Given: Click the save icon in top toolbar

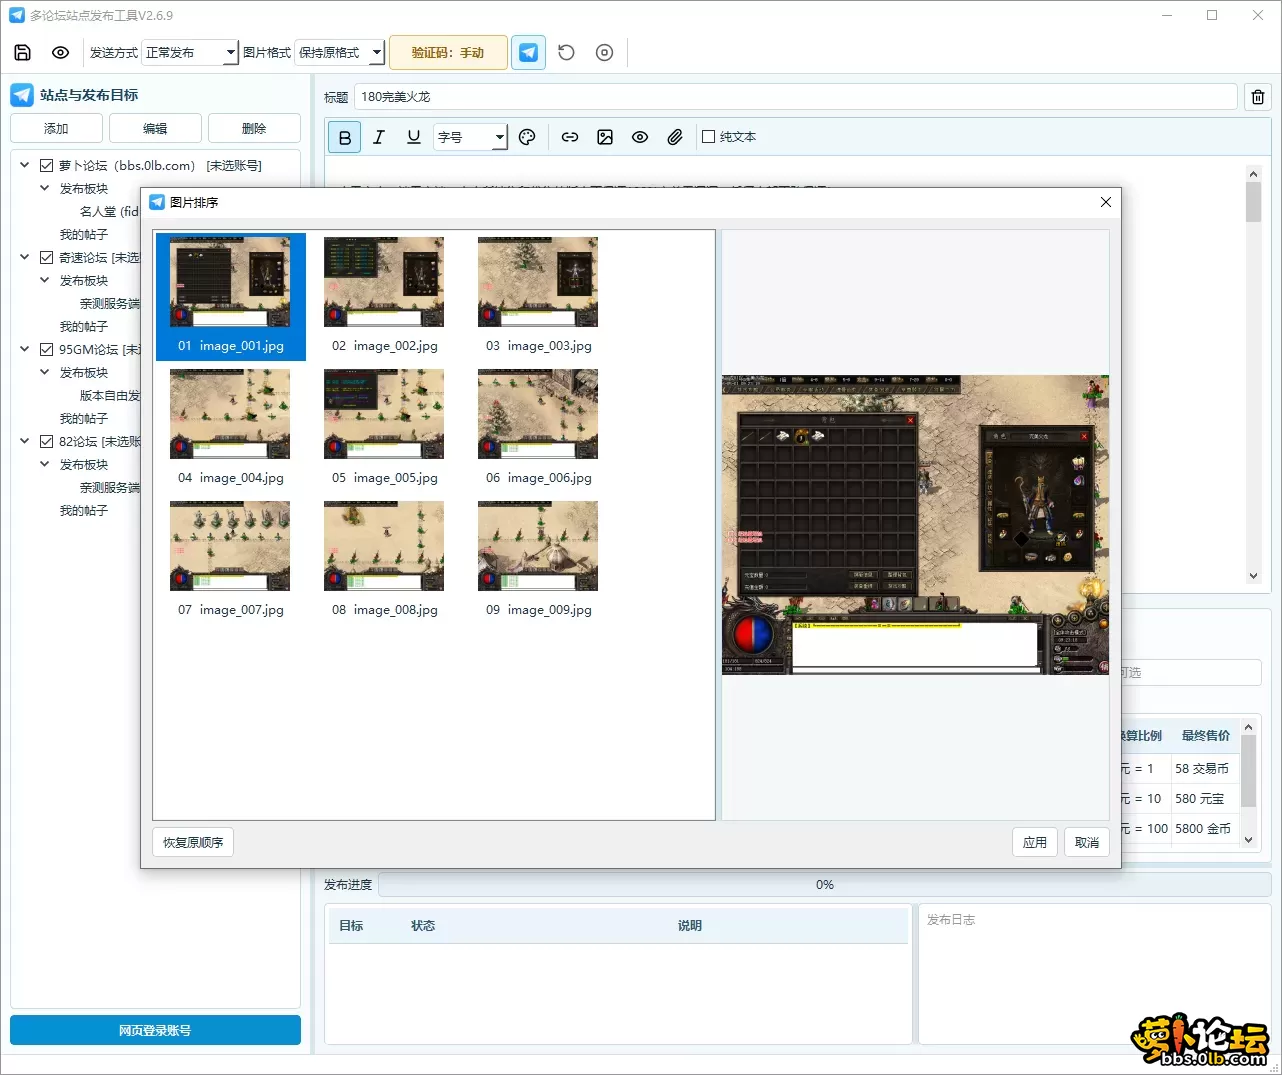Looking at the screenshot, I should [x=23, y=53].
